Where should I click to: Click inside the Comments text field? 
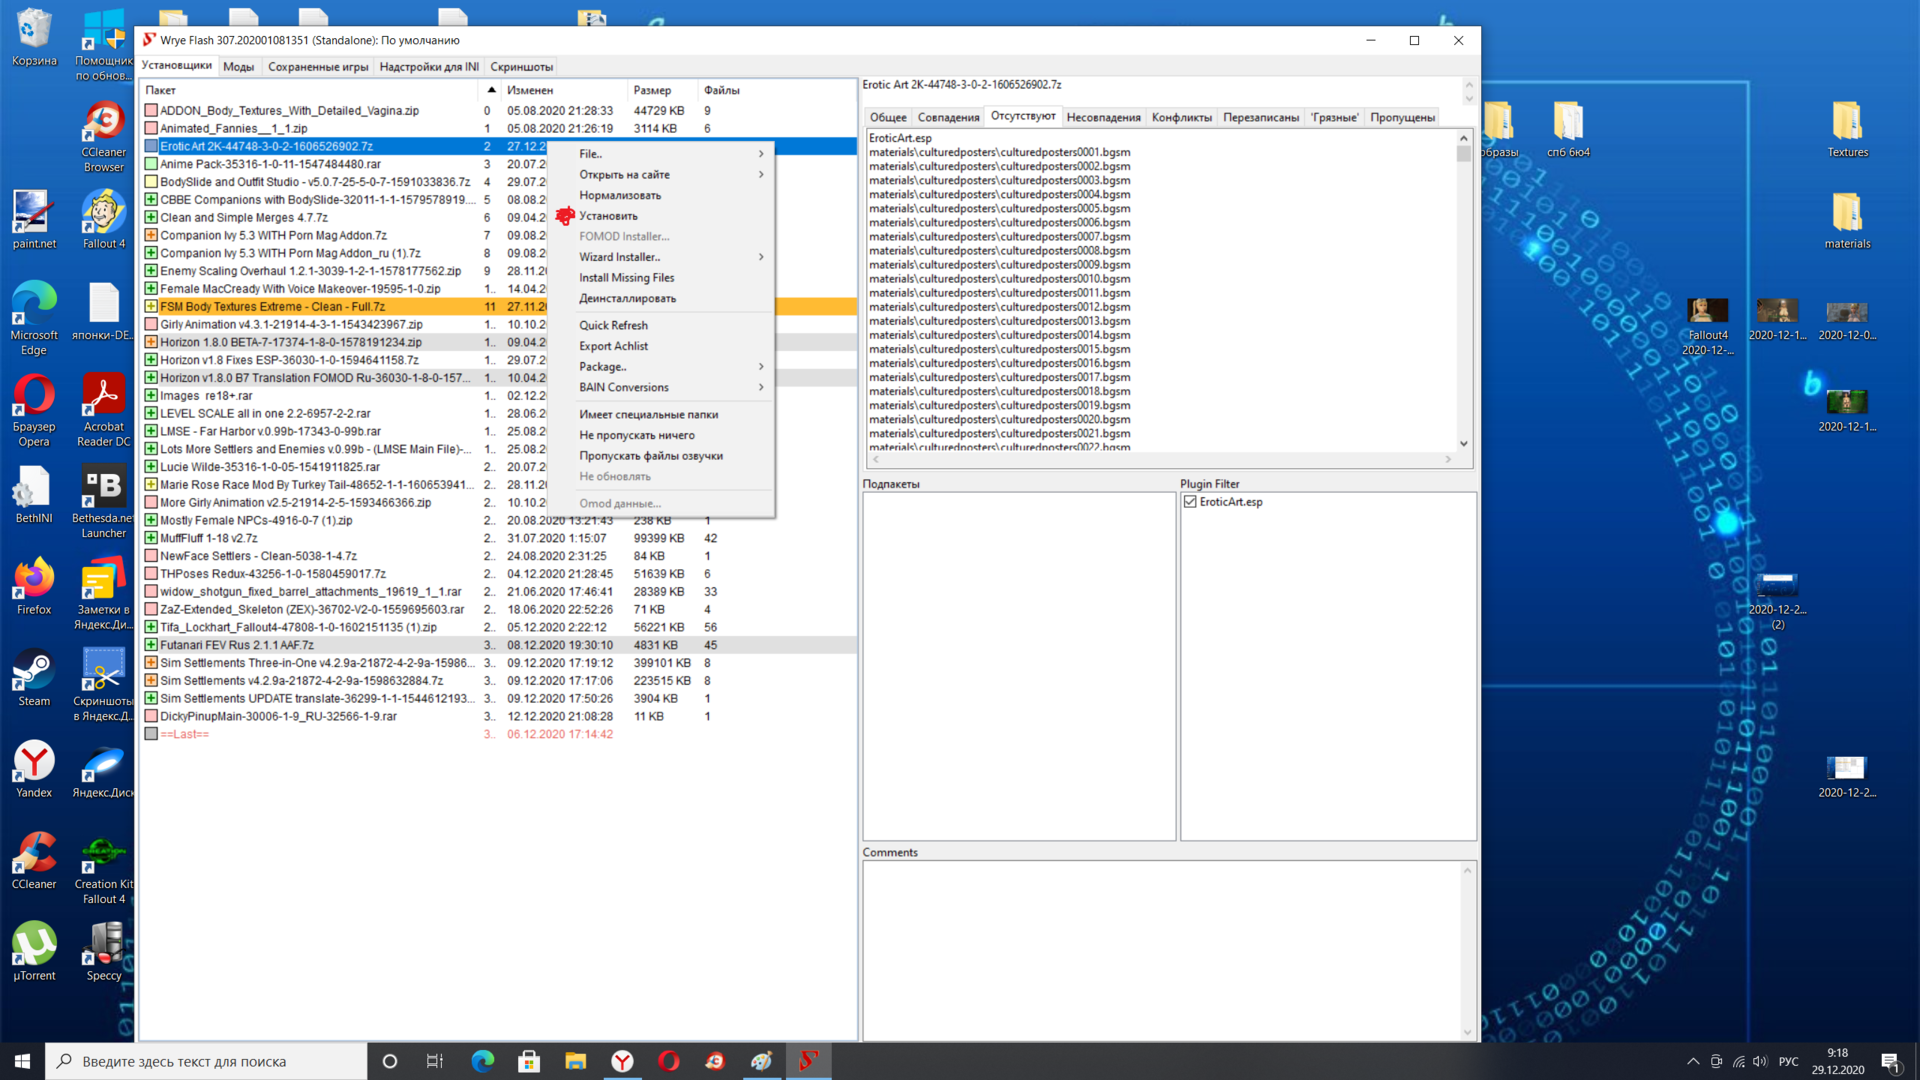point(1160,950)
